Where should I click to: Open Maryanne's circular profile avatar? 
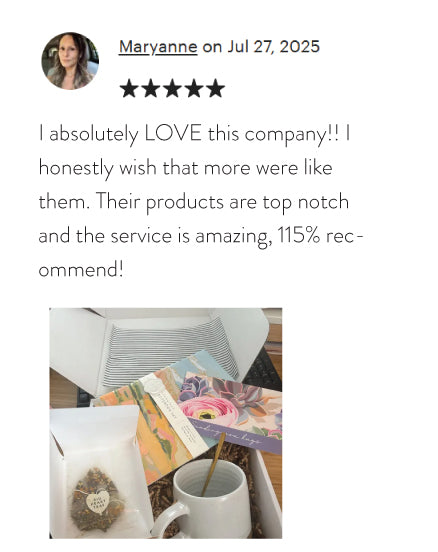pyautogui.click(x=70, y=61)
